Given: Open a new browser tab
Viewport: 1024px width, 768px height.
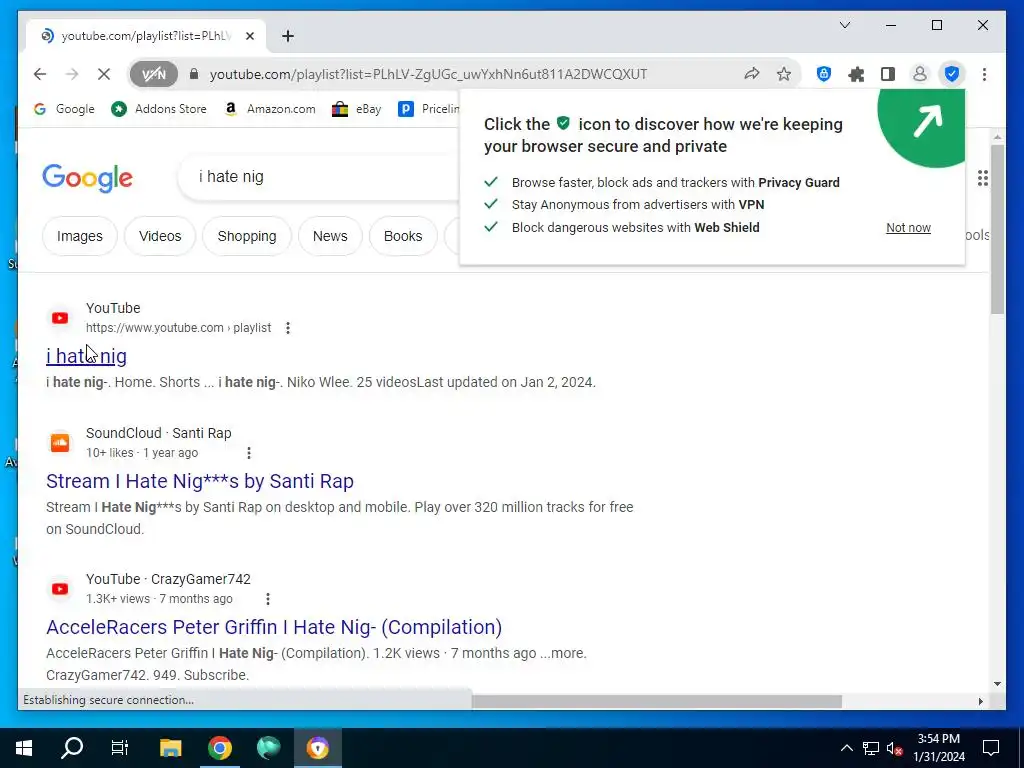Looking at the screenshot, I should pyautogui.click(x=288, y=36).
